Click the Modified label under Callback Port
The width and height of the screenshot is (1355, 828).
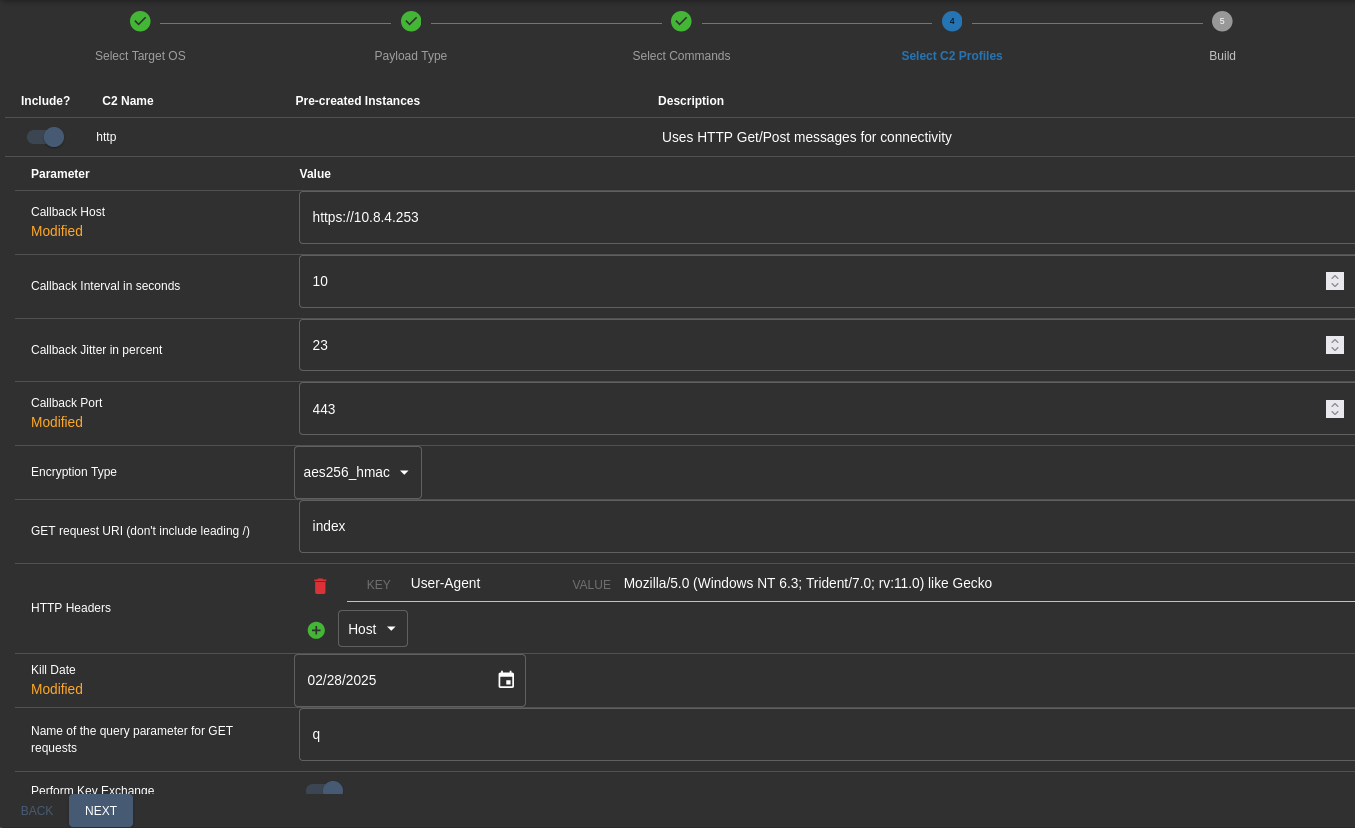click(57, 422)
